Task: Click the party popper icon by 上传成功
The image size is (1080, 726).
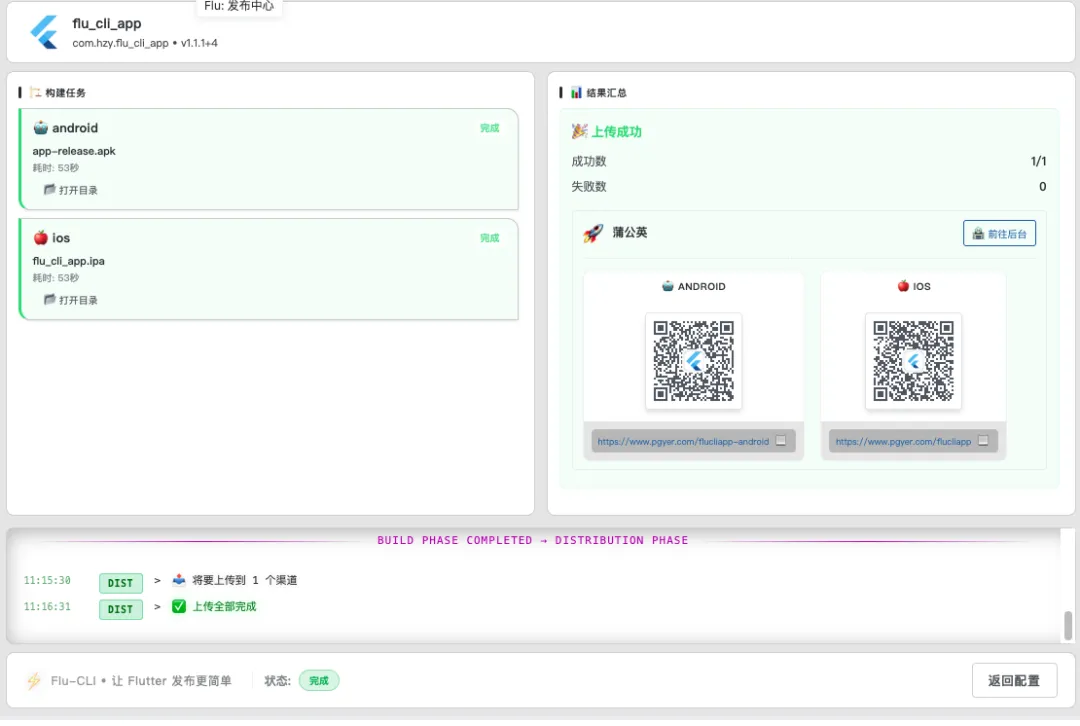Action: tap(579, 131)
